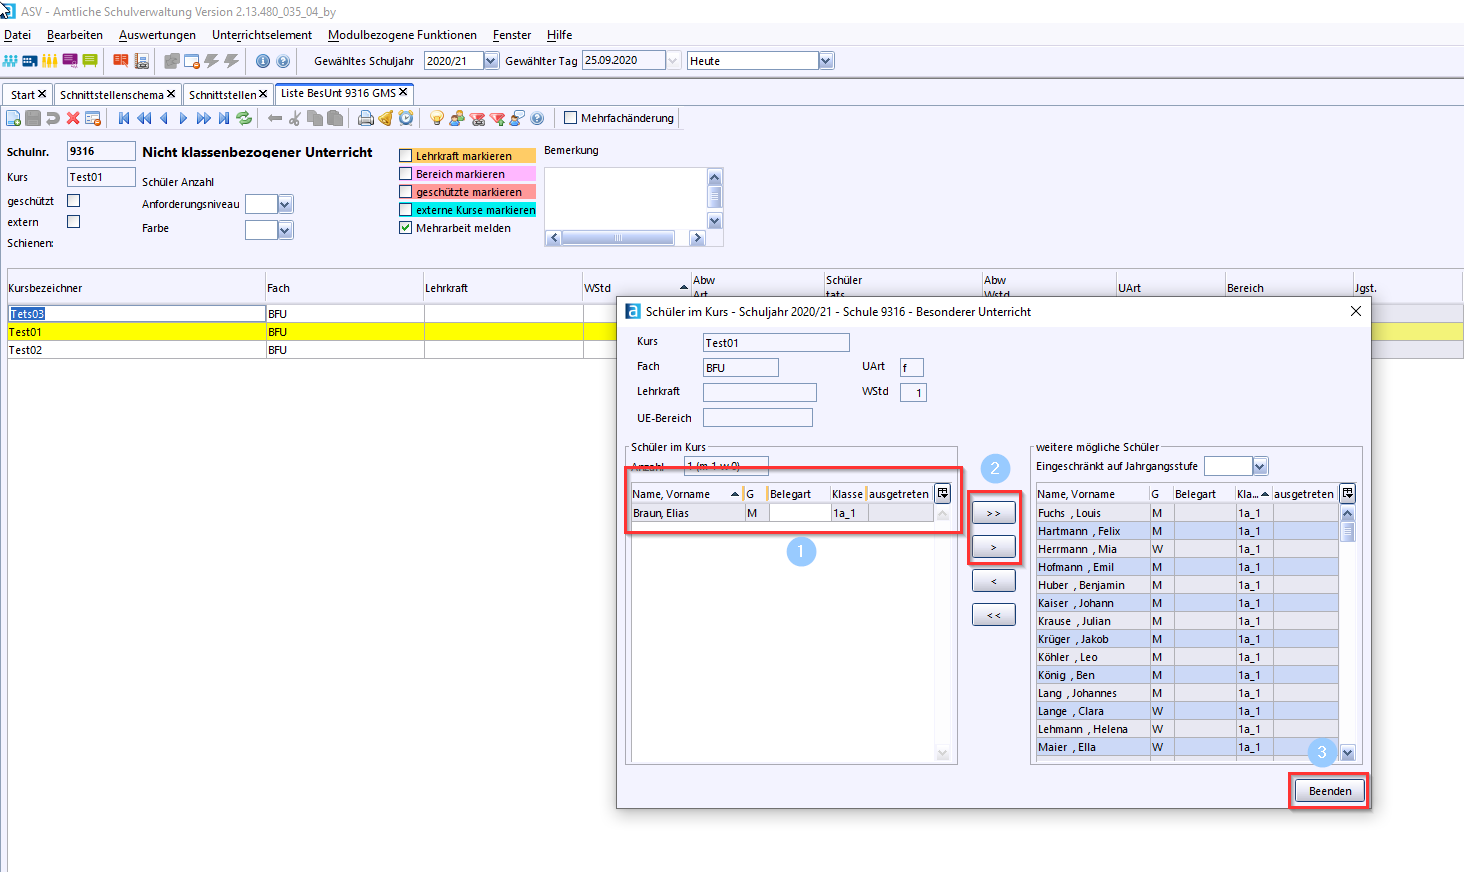Click the red X delete icon

(x=73, y=118)
